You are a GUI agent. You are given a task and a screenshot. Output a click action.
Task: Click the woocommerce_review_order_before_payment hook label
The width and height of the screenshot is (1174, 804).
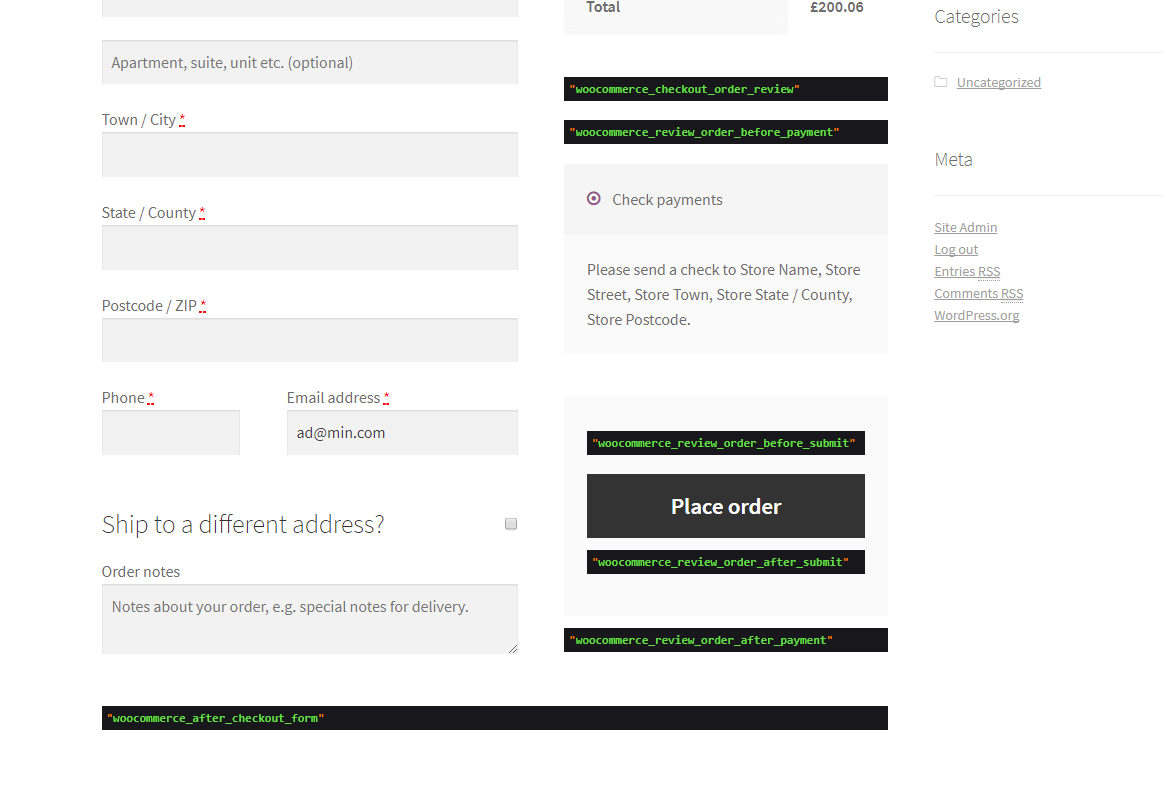(726, 132)
